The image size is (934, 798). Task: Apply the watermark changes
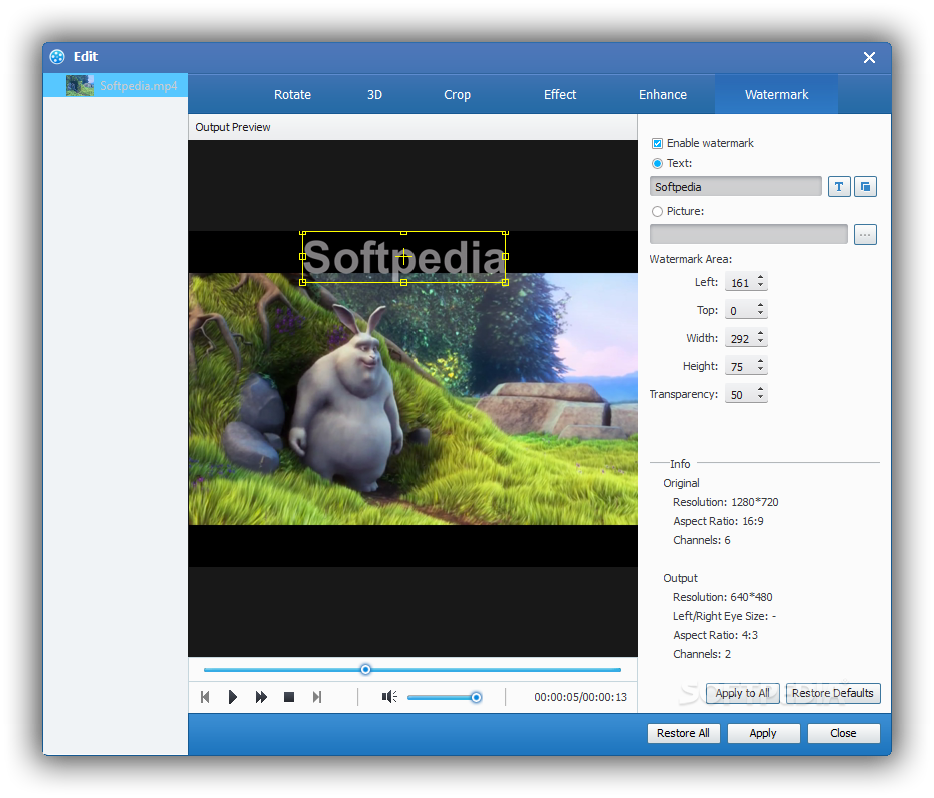(763, 733)
